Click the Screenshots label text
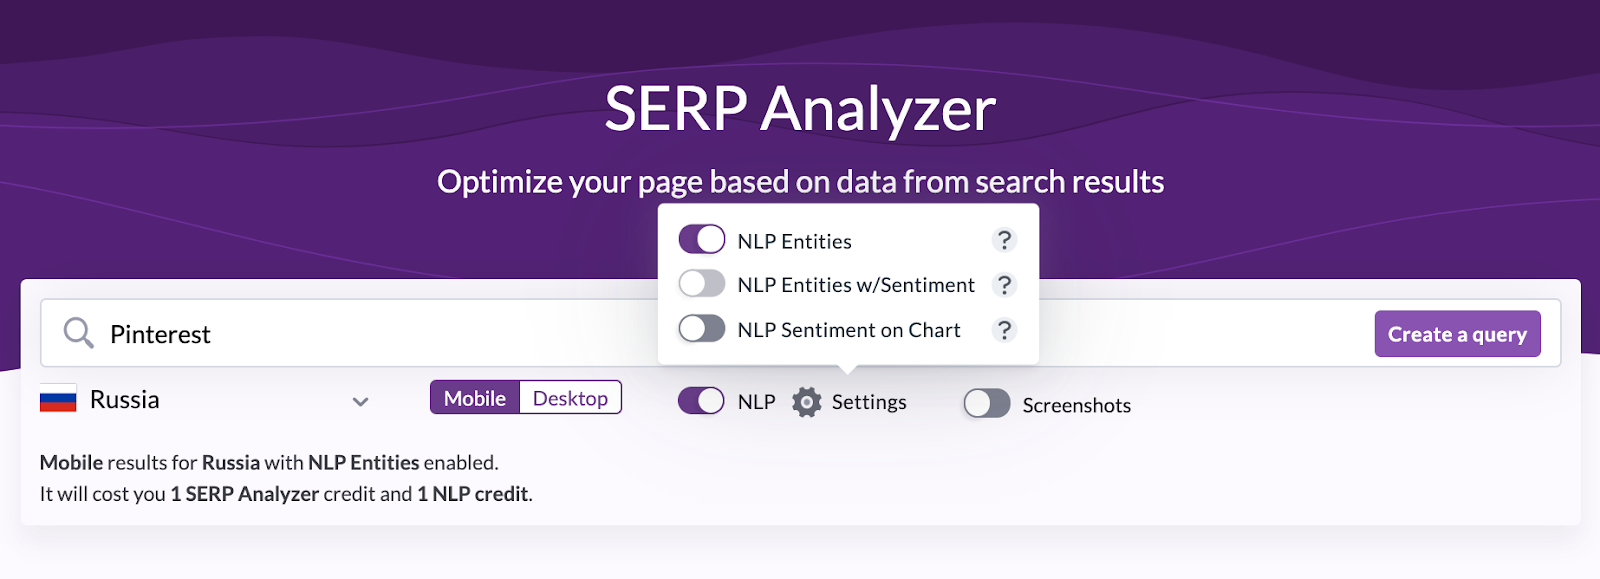The height and width of the screenshot is (579, 1600). click(1077, 405)
